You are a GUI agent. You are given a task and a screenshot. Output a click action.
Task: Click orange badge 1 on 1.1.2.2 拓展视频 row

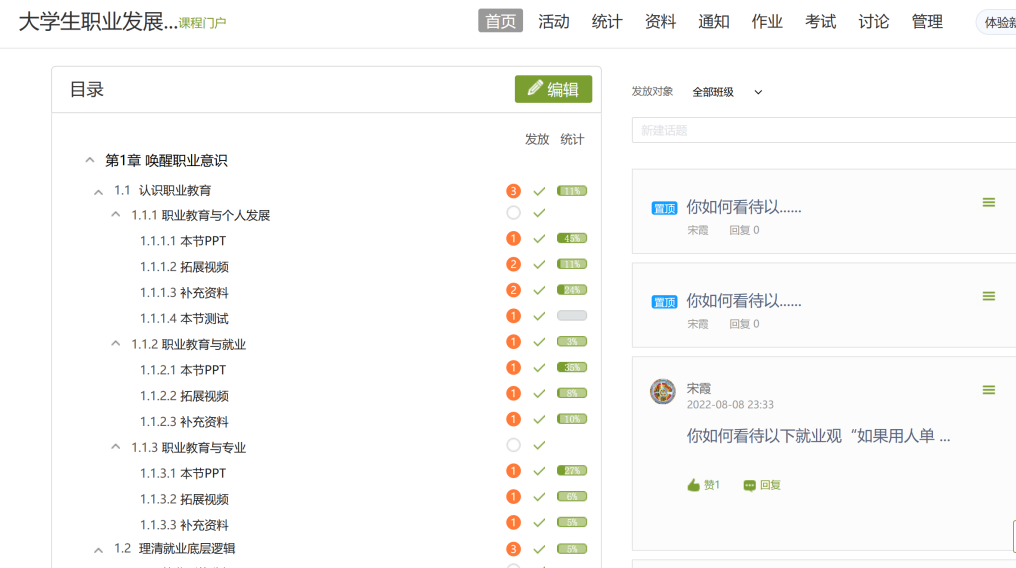(x=513, y=393)
